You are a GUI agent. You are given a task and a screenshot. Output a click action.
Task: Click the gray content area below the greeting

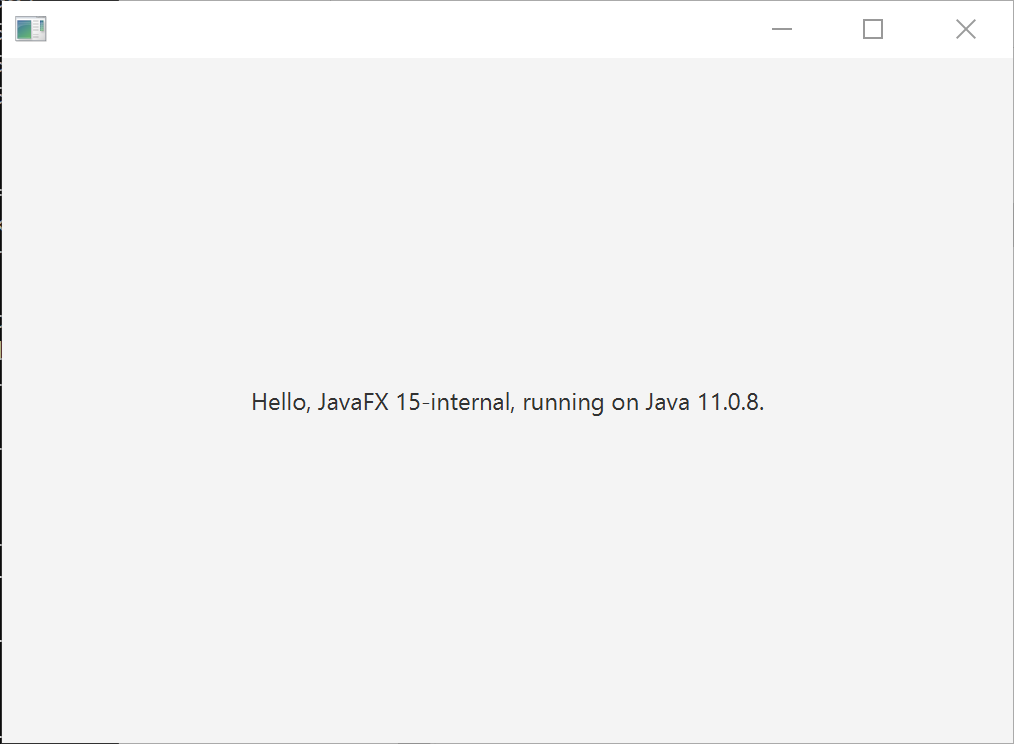tap(507, 580)
